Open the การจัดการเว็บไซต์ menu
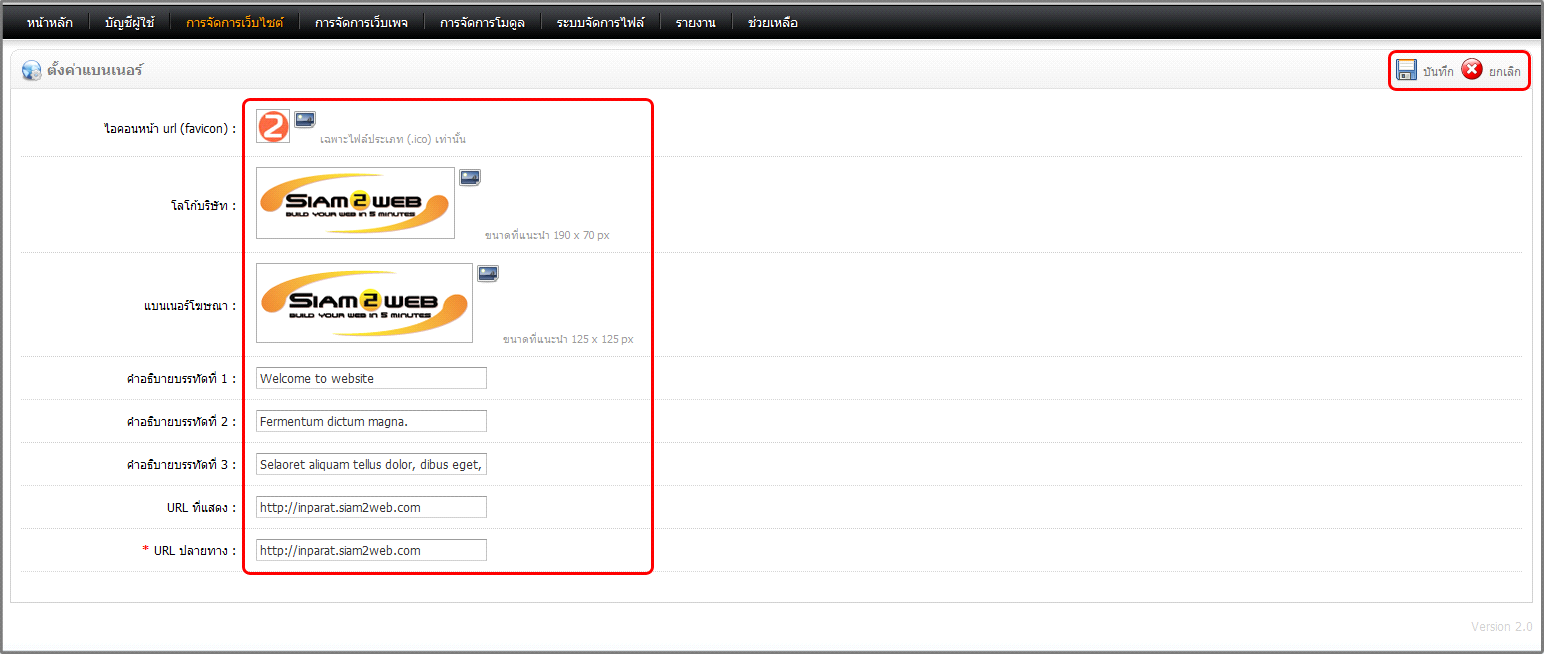The image size is (1544, 654). (235, 22)
